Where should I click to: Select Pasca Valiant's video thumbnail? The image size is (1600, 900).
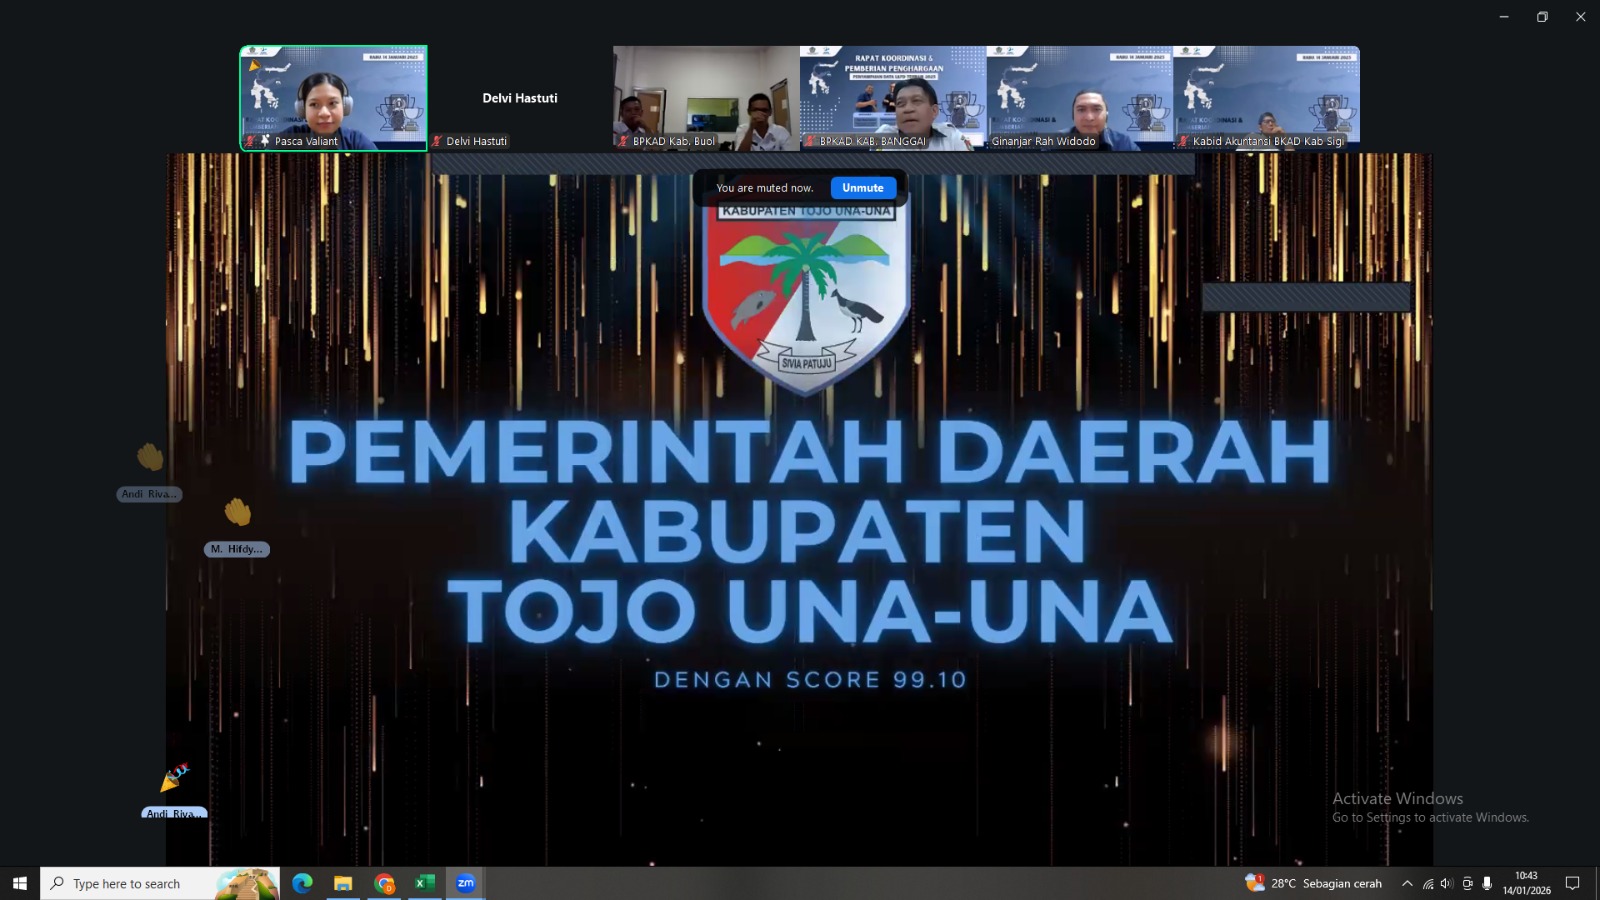(x=333, y=97)
